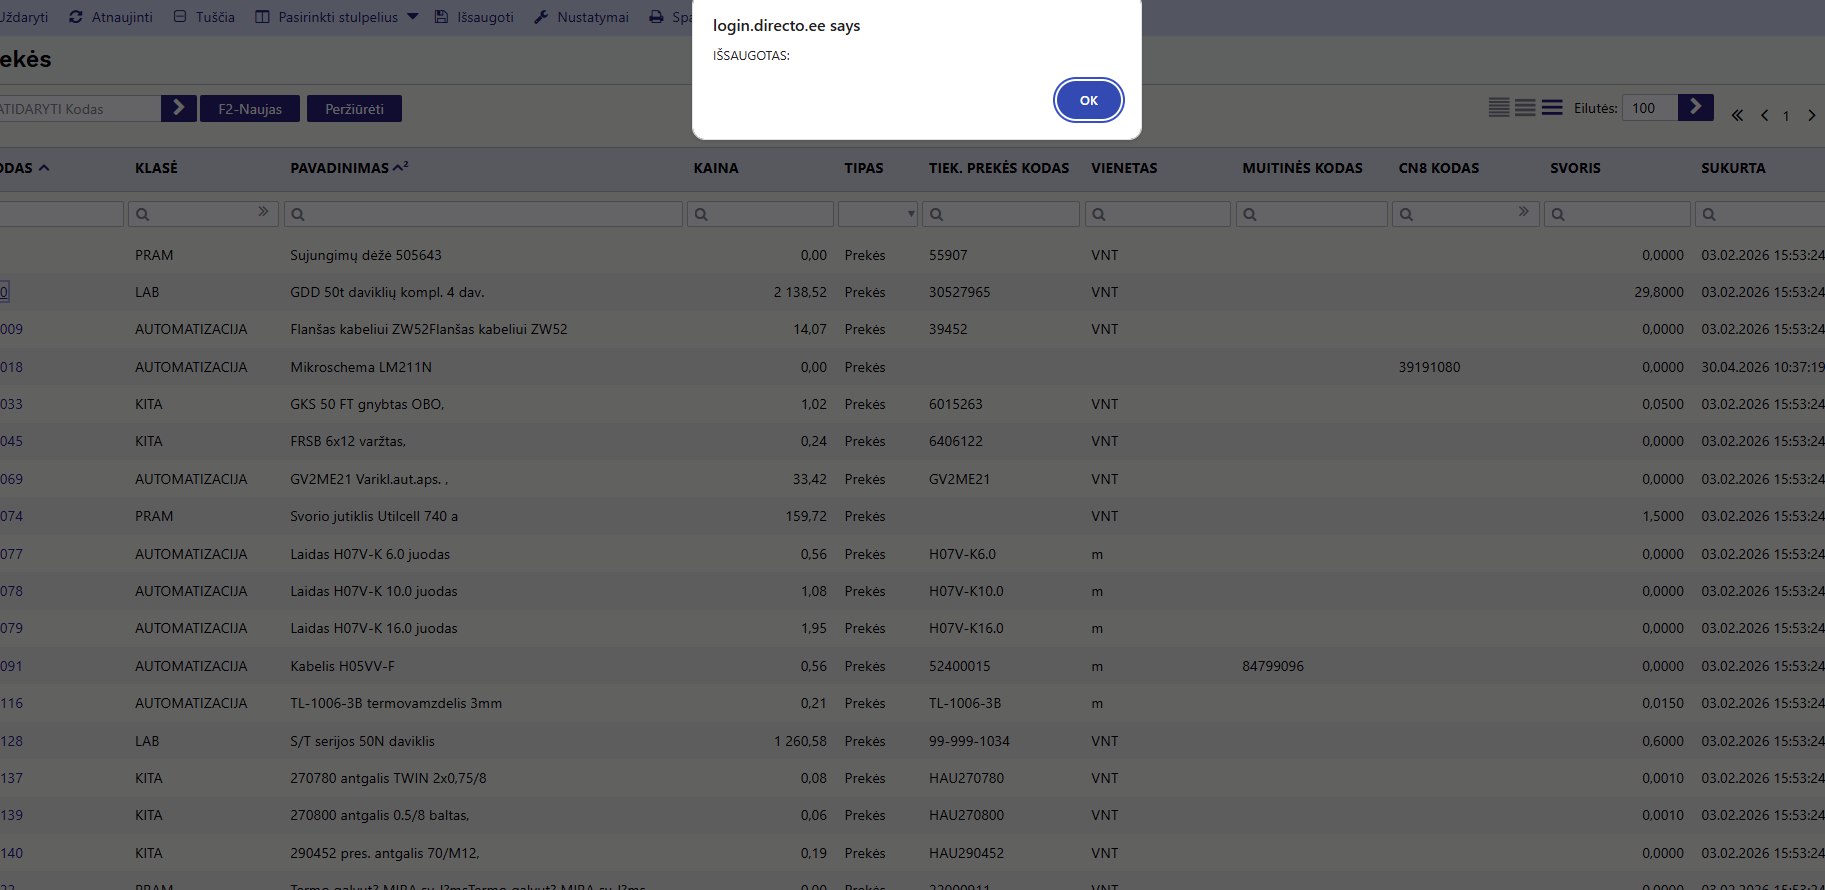Sort by CN8 KODAS header
This screenshot has height=890, width=1825.
click(1438, 168)
